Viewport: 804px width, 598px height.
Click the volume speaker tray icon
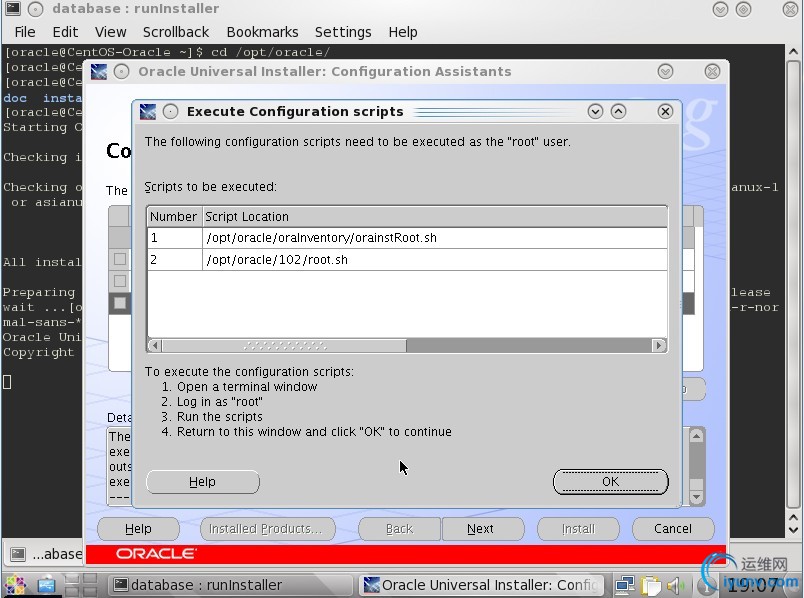(676, 585)
